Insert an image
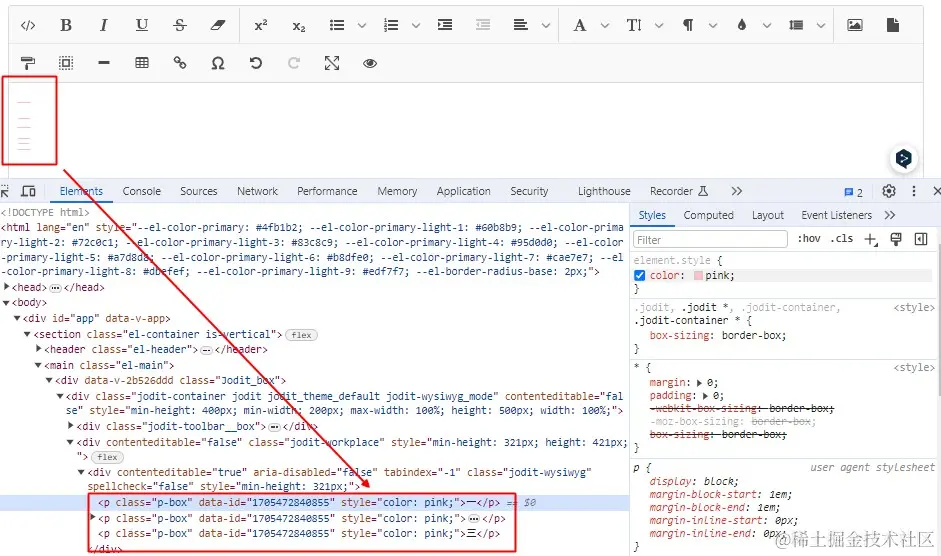This screenshot has width=941, height=556. (855, 25)
